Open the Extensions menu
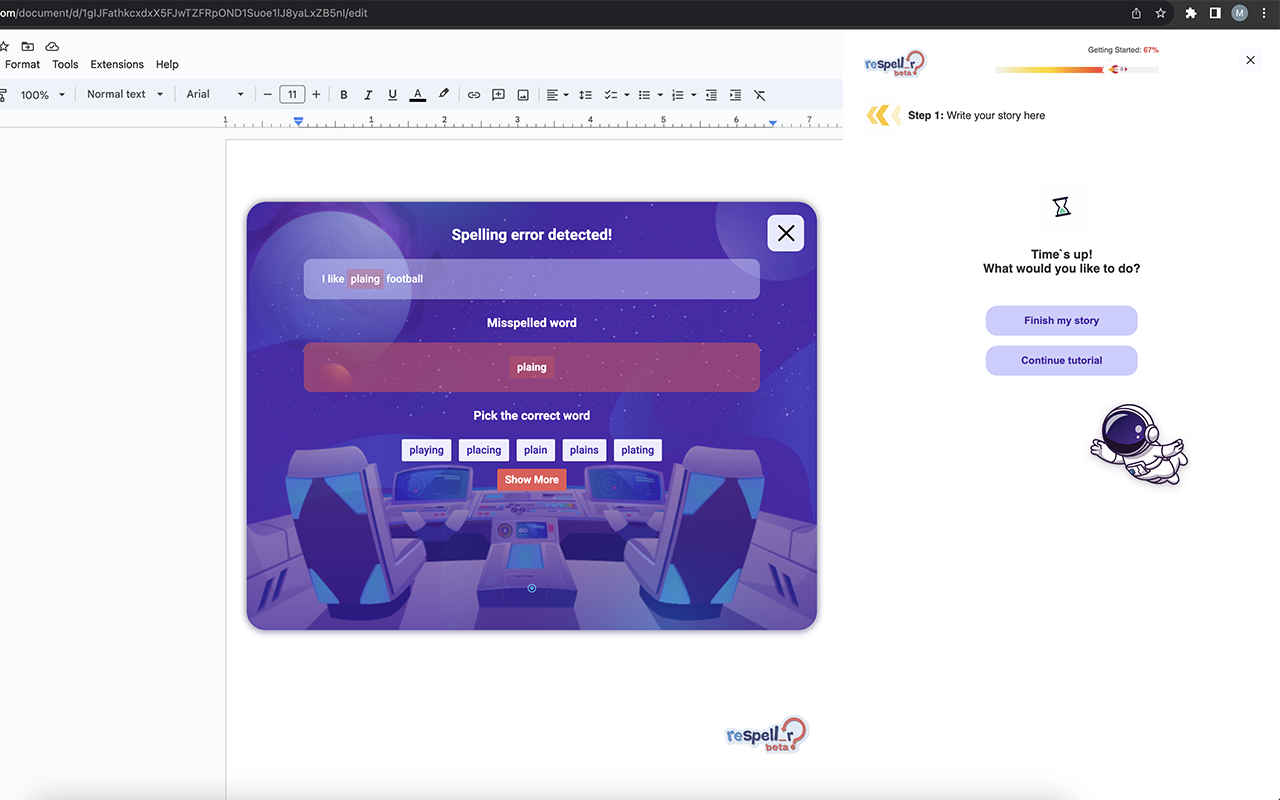This screenshot has width=1280, height=800. tap(117, 64)
